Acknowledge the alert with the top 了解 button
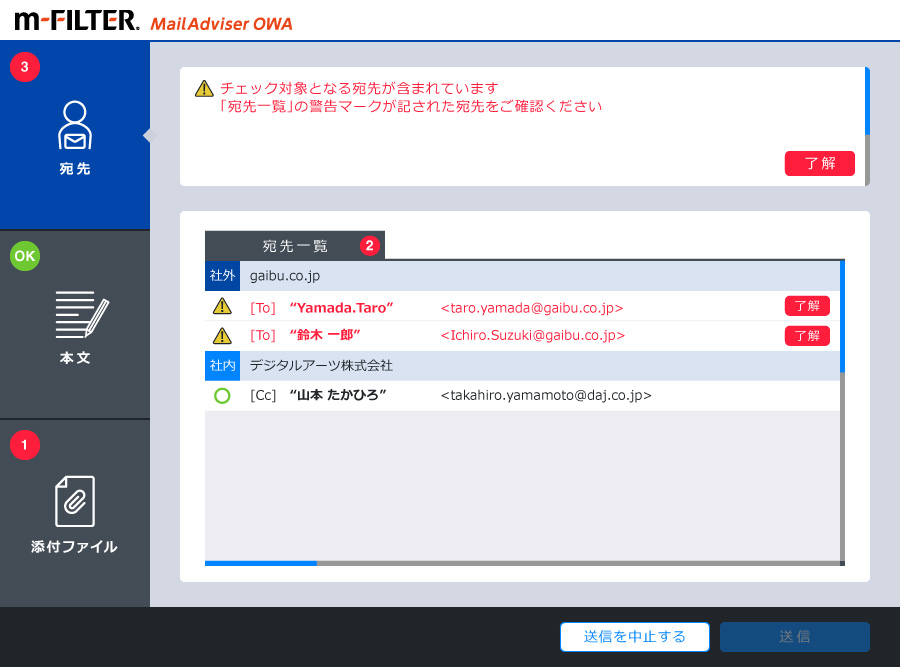 pos(820,163)
